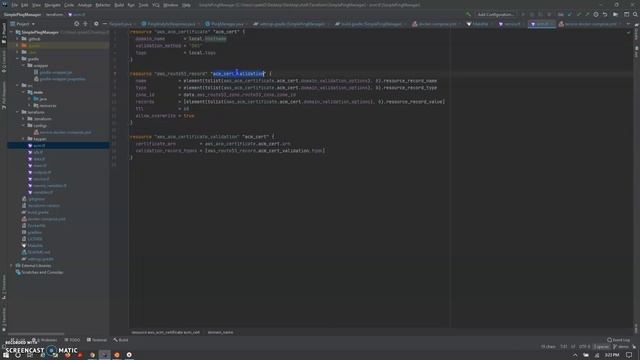The width and height of the screenshot is (640, 360).
Task: Switch to the docker-compose.yml editor tab
Action: pos(437,24)
